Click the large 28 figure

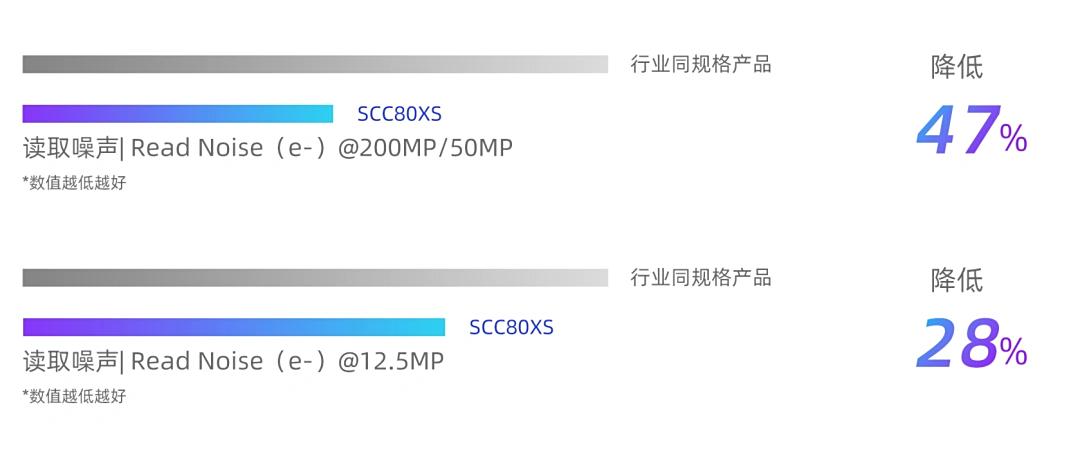[x=957, y=345]
